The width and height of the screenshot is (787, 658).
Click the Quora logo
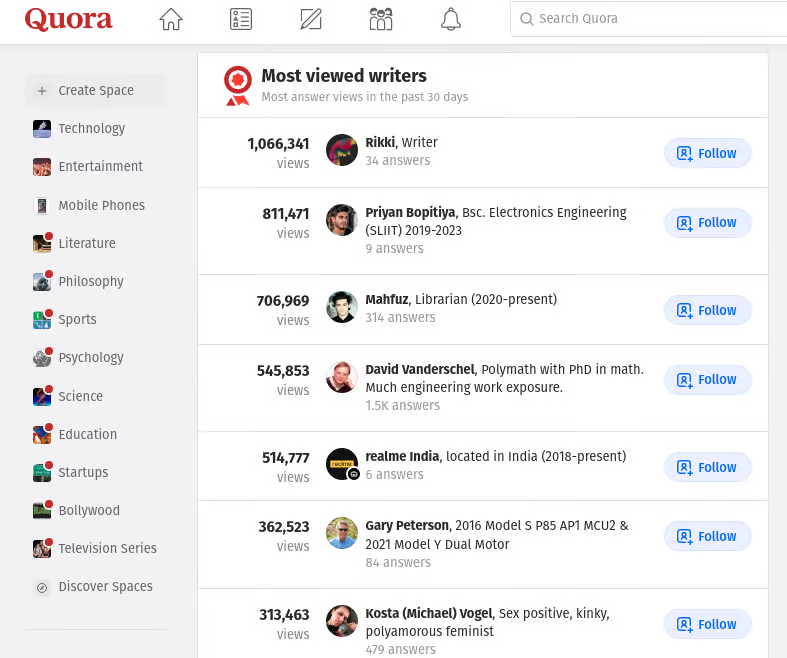coord(68,20)
